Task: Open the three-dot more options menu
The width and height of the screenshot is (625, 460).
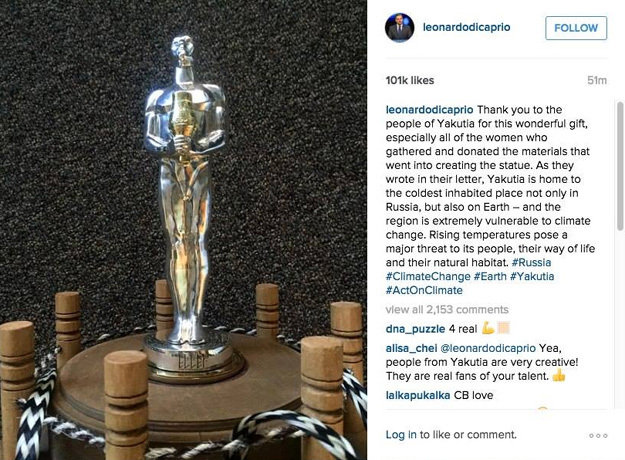Action: tap(598, 436)
